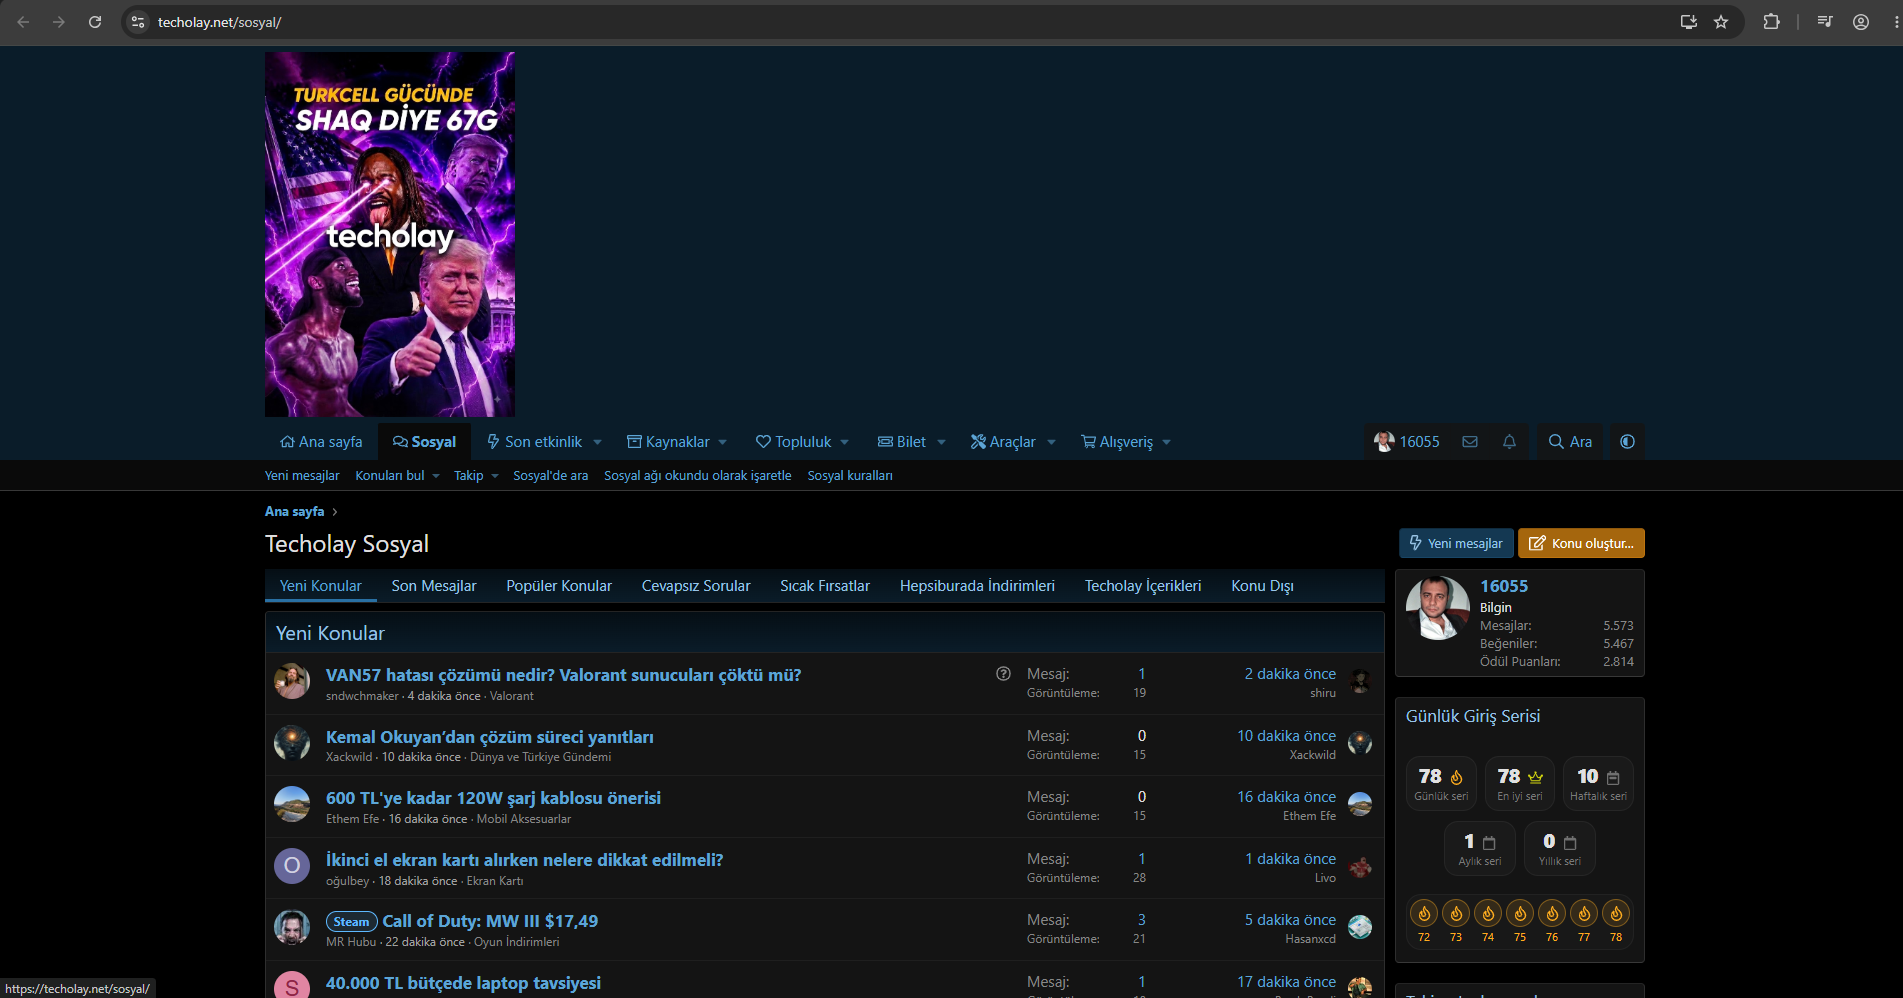Open 40.000 TL bütçede laptop tavsiyesi thread
The width and height of the screenshot is (1903, 998).
pyautogui.click(x=463, y=983)
